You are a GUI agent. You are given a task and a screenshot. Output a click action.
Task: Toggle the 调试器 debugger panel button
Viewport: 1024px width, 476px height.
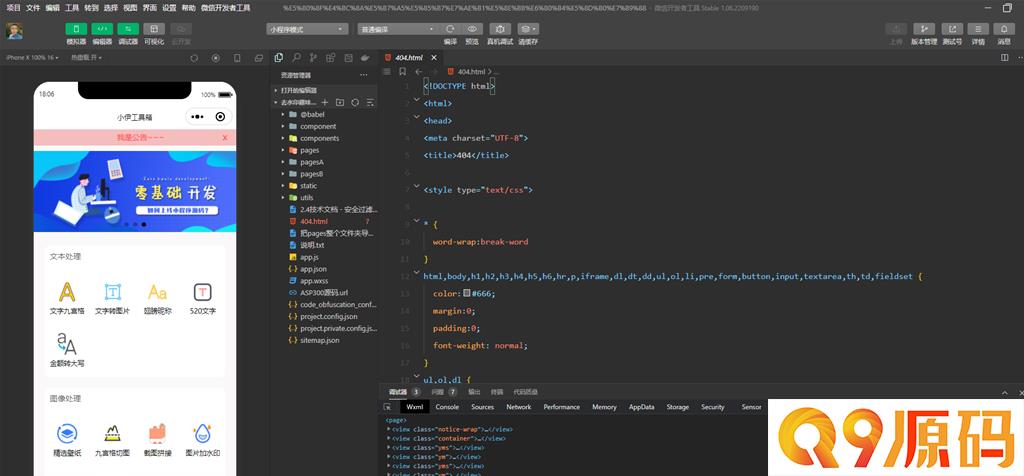128,29
